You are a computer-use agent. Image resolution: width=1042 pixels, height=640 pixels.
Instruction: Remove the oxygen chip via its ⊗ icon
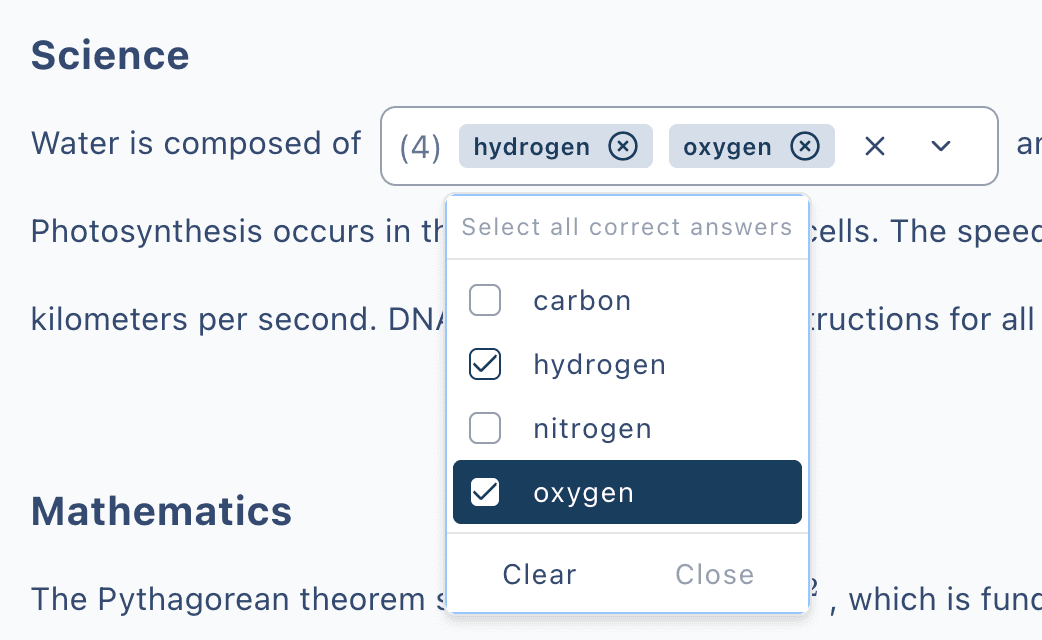805,146
